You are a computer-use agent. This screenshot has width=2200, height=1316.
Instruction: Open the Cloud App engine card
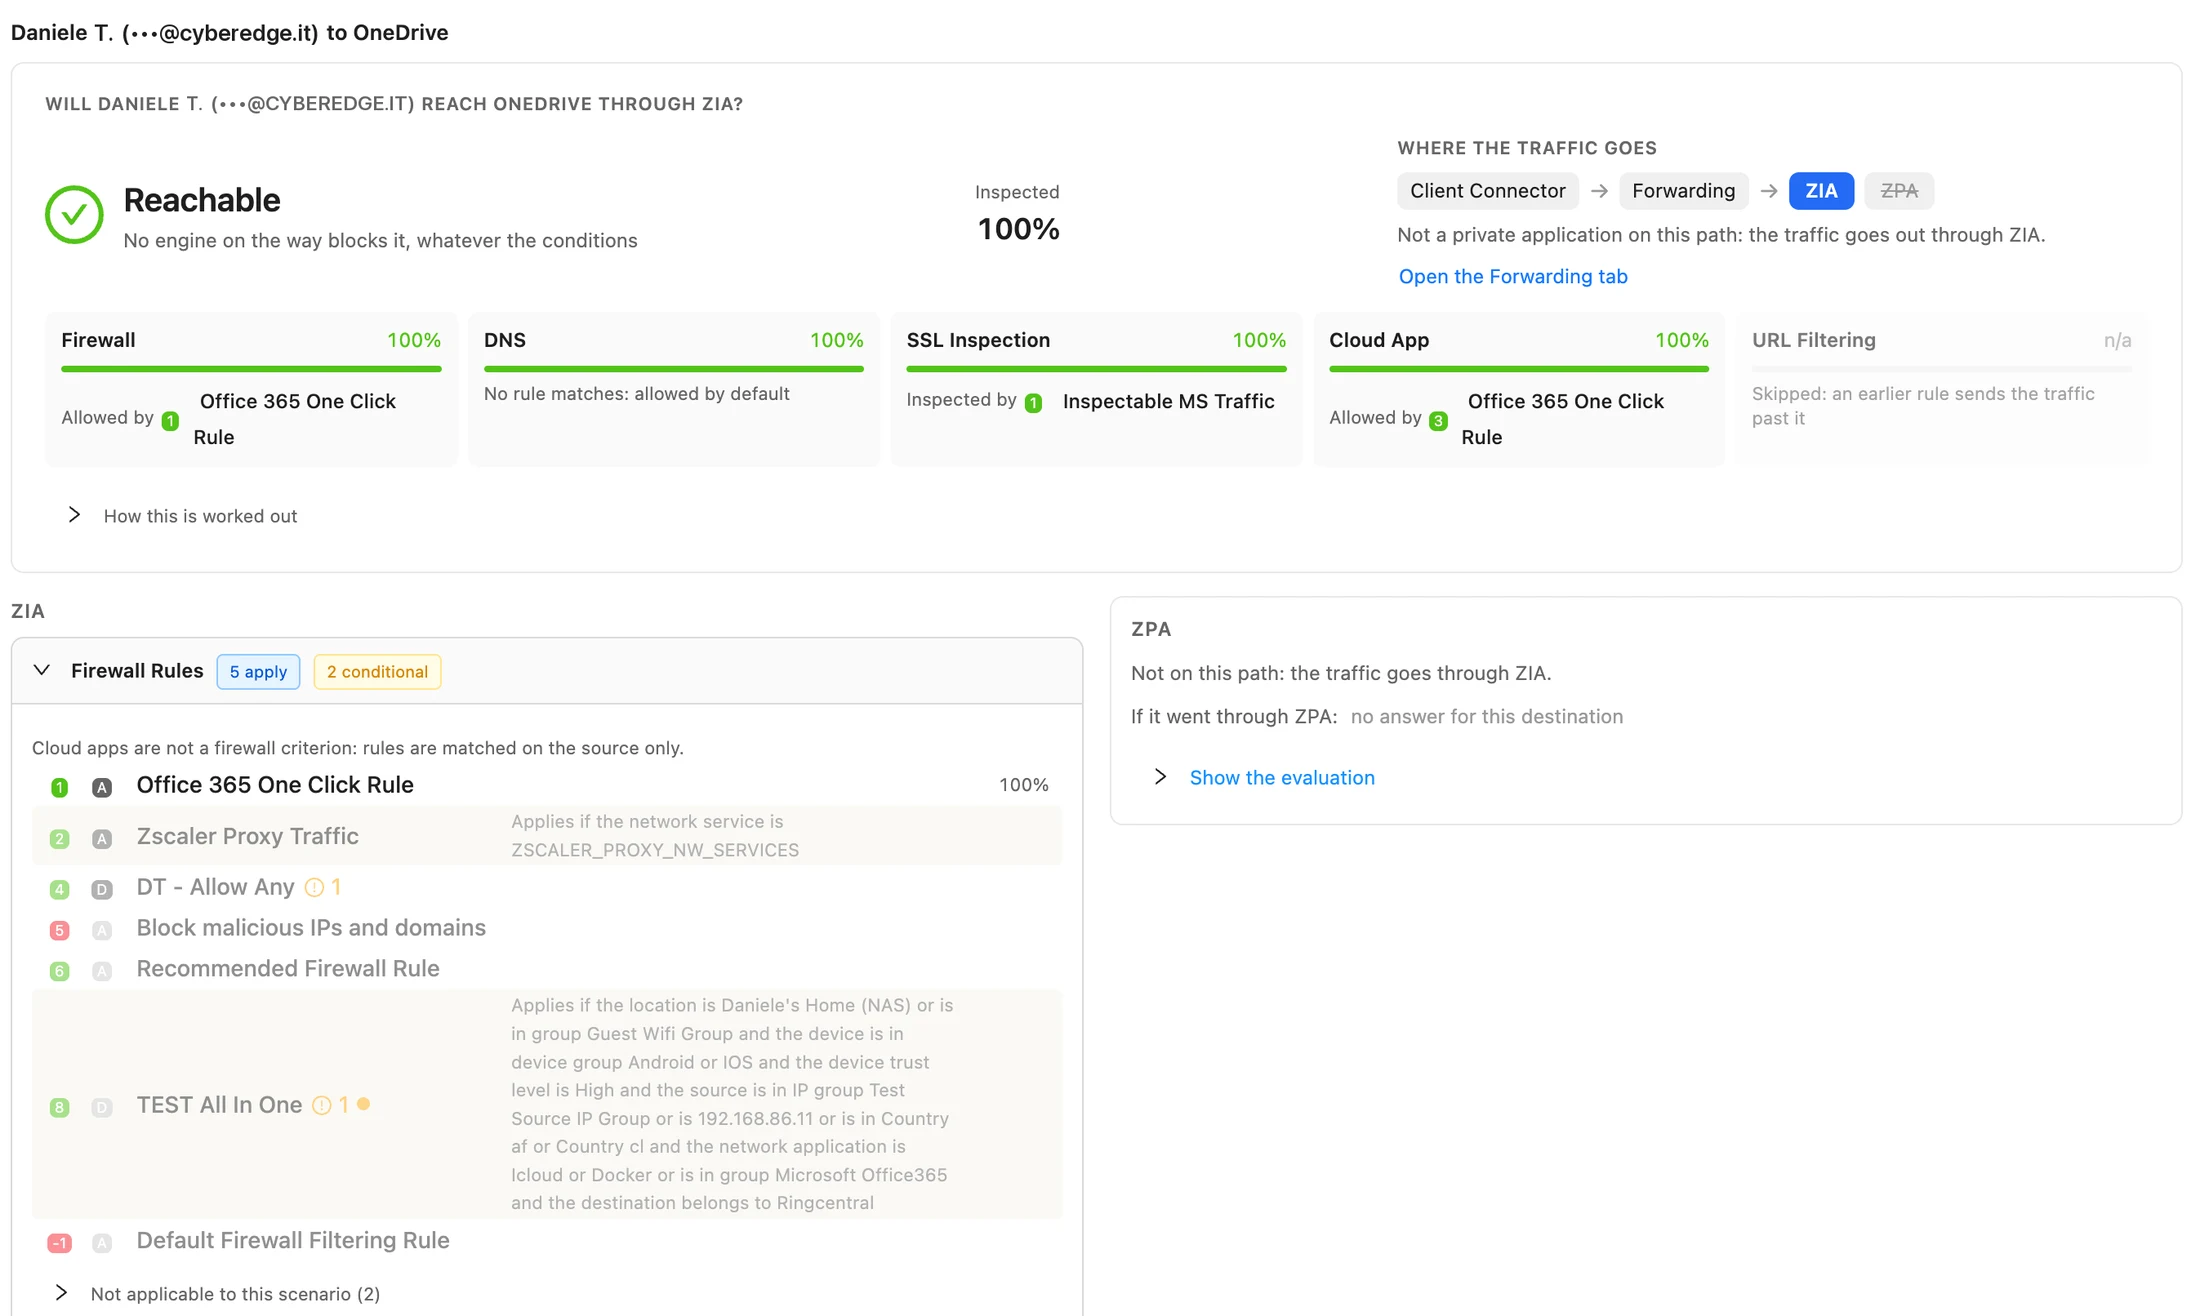[1519, 389]
